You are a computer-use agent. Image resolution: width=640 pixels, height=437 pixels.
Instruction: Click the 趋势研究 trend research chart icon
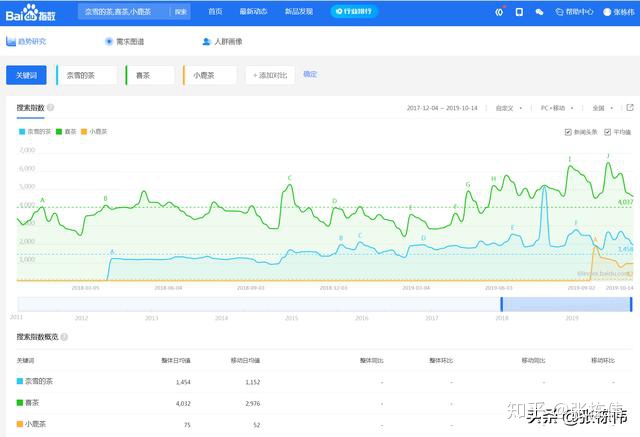point(12,42)
